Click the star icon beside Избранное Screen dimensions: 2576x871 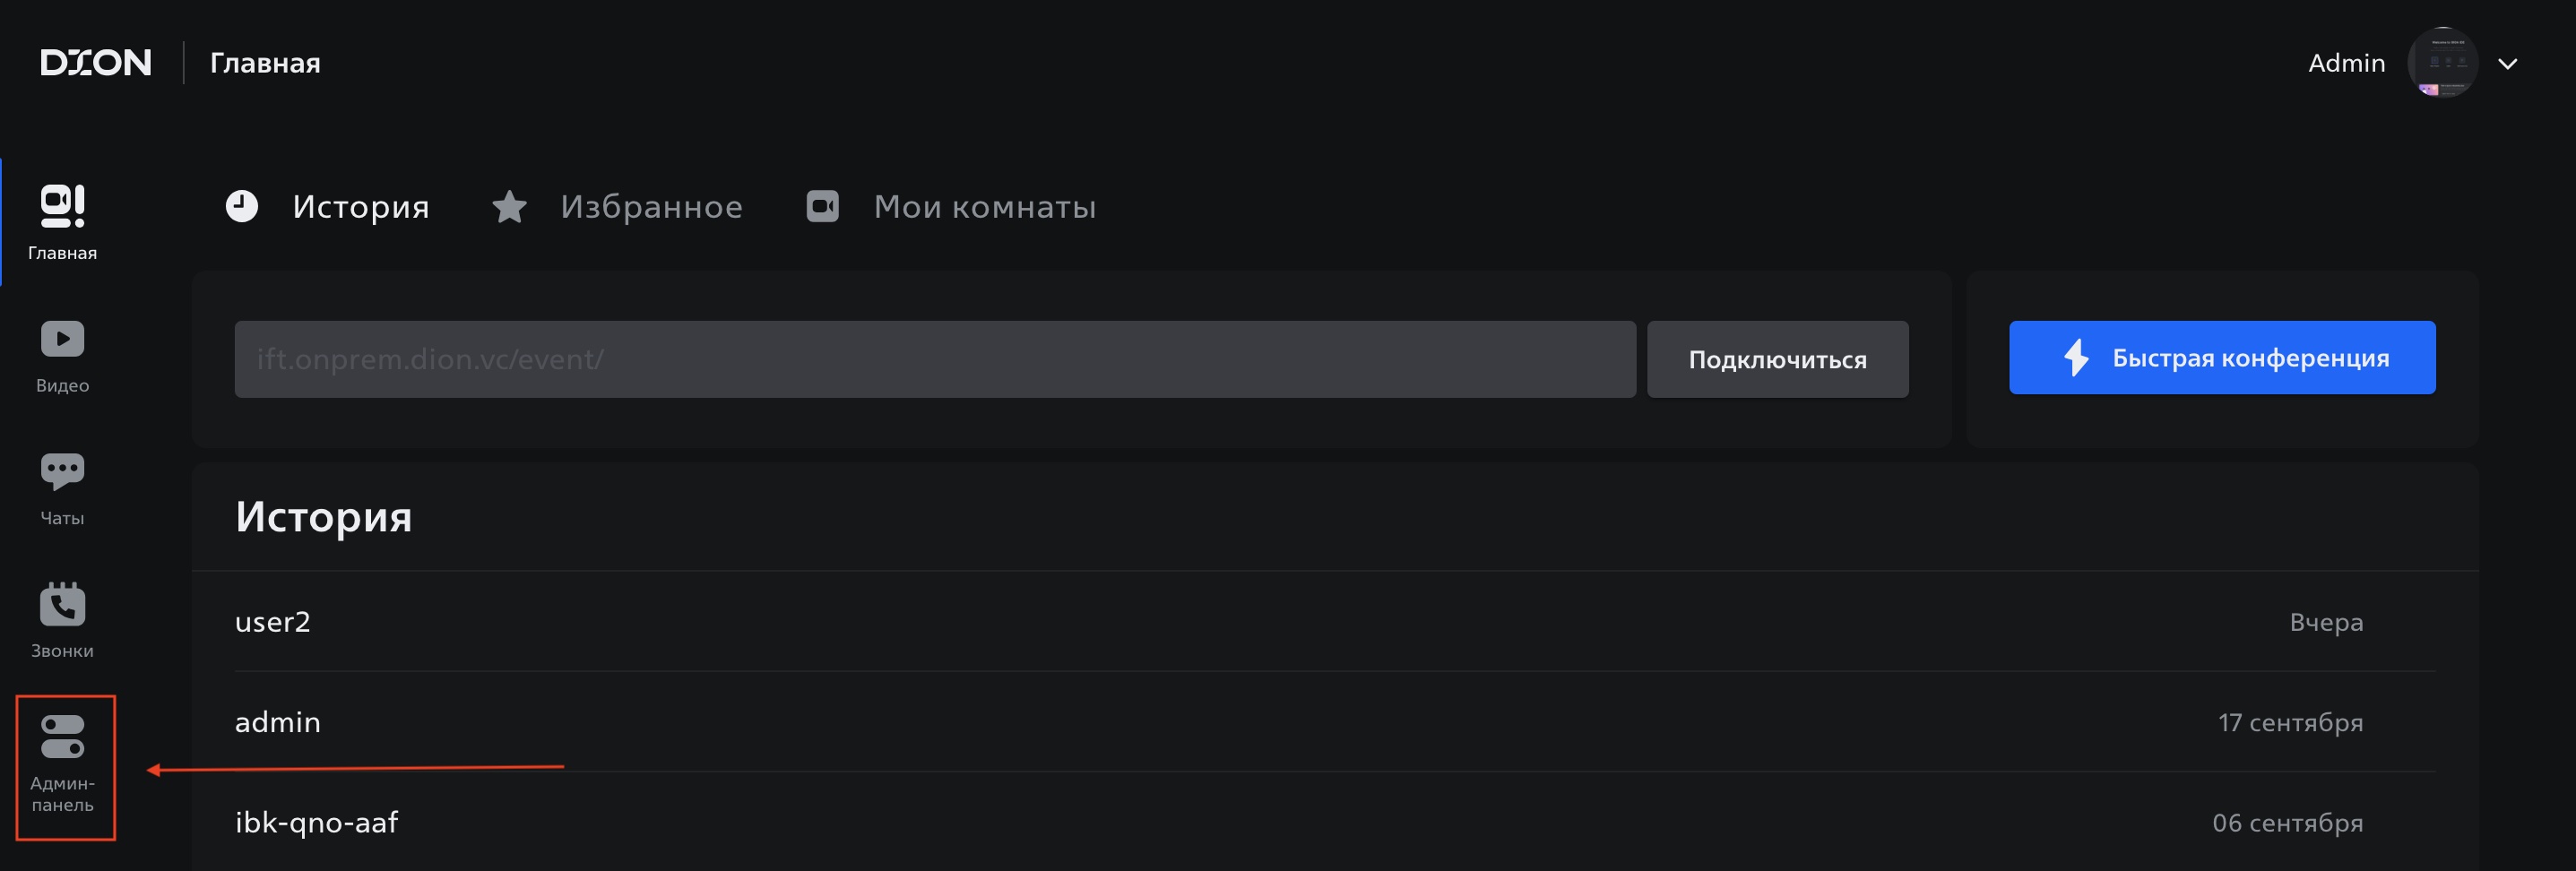510,207
